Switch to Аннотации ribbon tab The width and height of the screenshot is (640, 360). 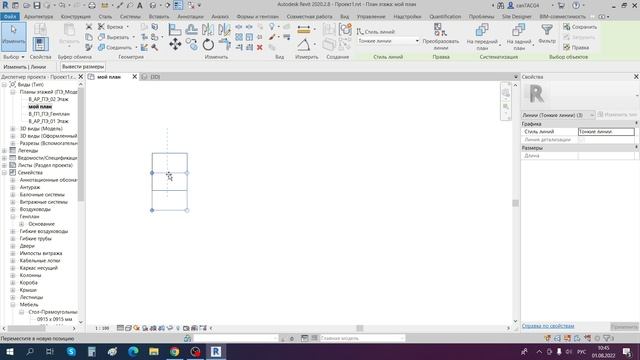click(x=190, y=16)
